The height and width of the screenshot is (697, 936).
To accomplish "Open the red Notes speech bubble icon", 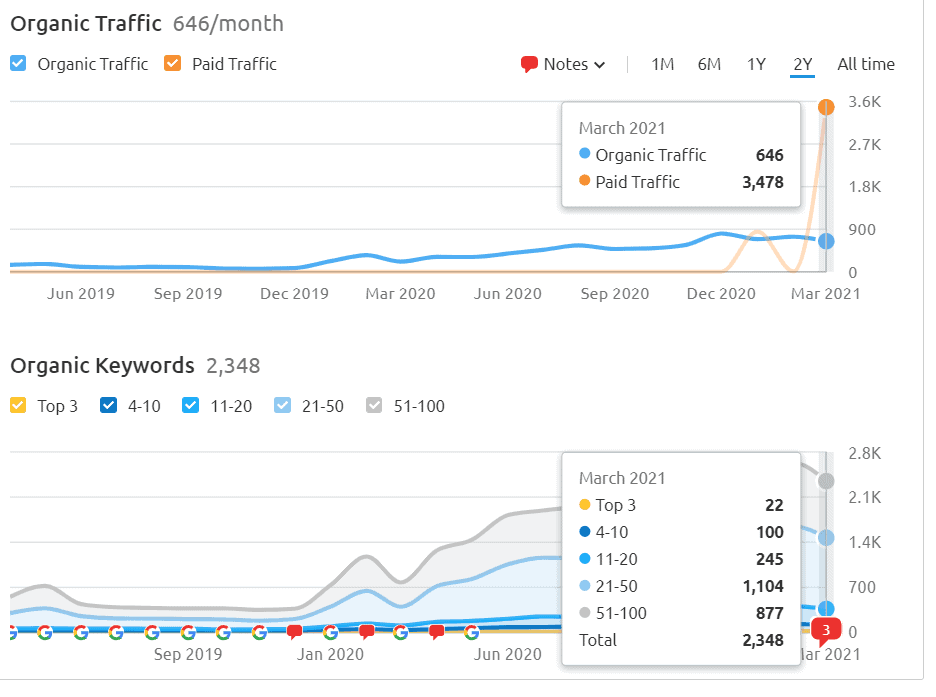I will click(x=529, y=64).
